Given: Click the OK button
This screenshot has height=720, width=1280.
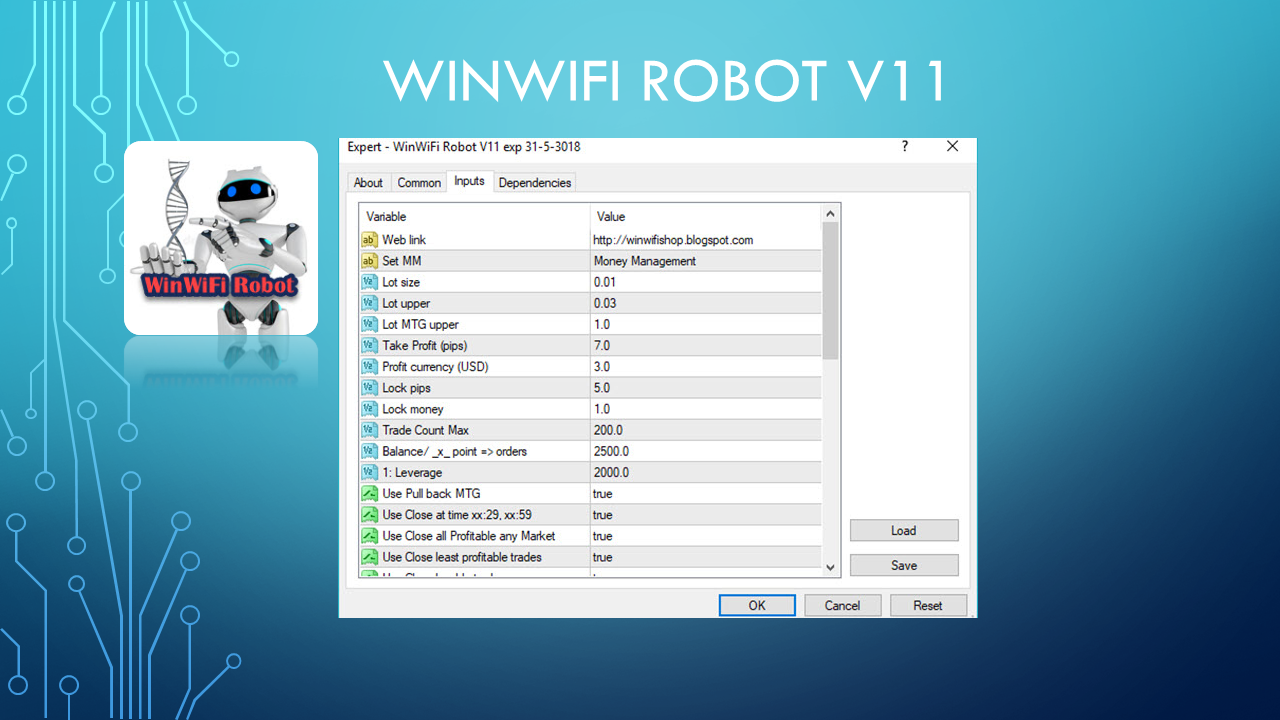Looking at the screenshot, I should tap(757, 605).
